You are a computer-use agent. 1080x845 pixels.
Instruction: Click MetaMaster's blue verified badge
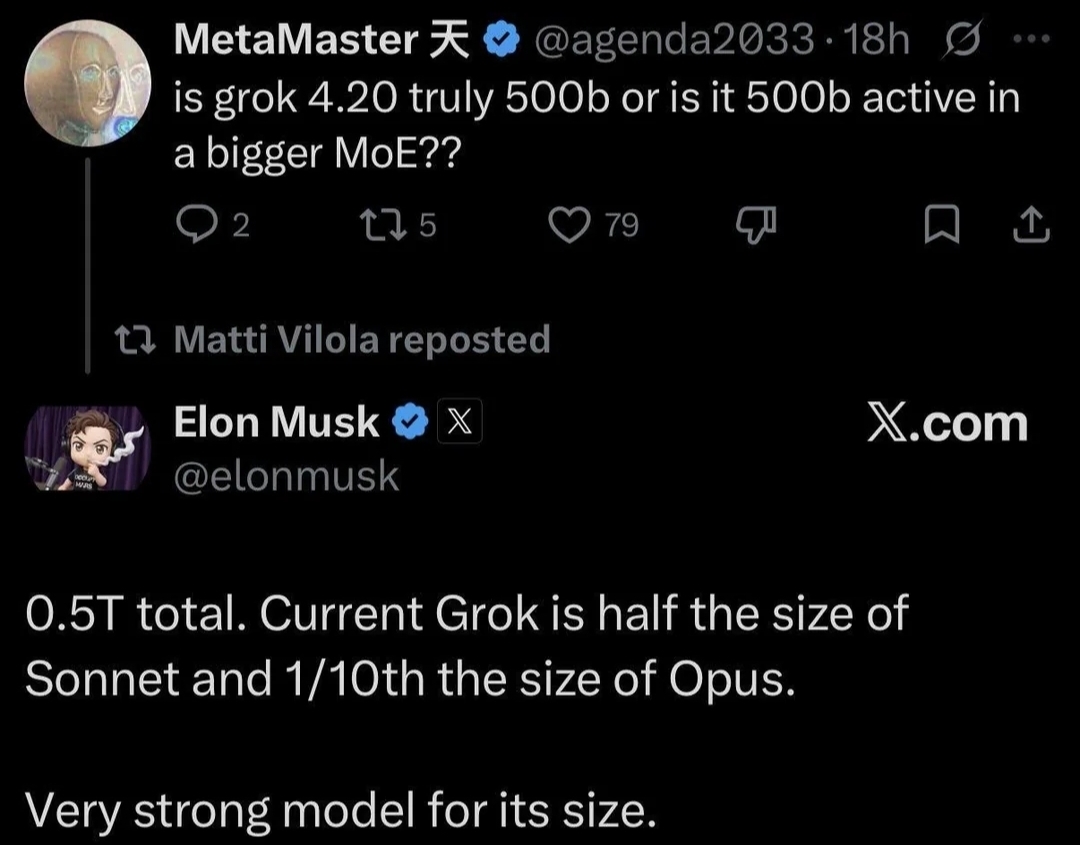501,40
